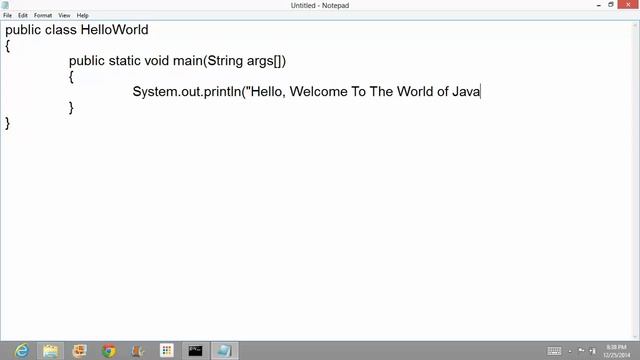Click the Notepad taskbar button

[224, 351]
